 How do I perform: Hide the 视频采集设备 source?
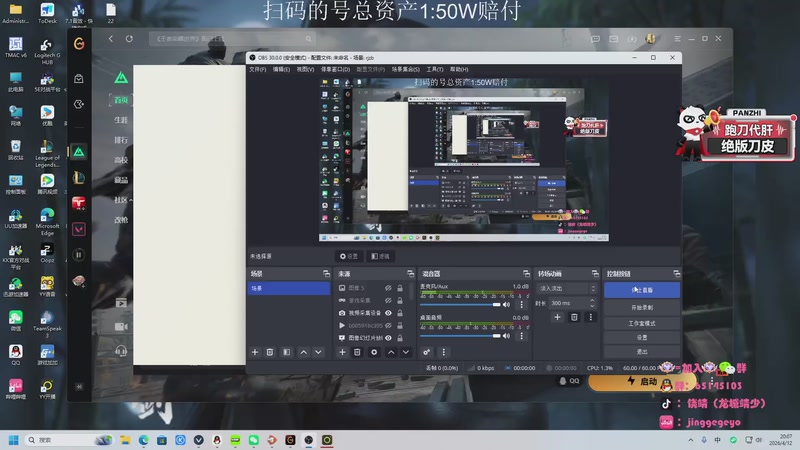pyautogui.click(x=388, y=313)
